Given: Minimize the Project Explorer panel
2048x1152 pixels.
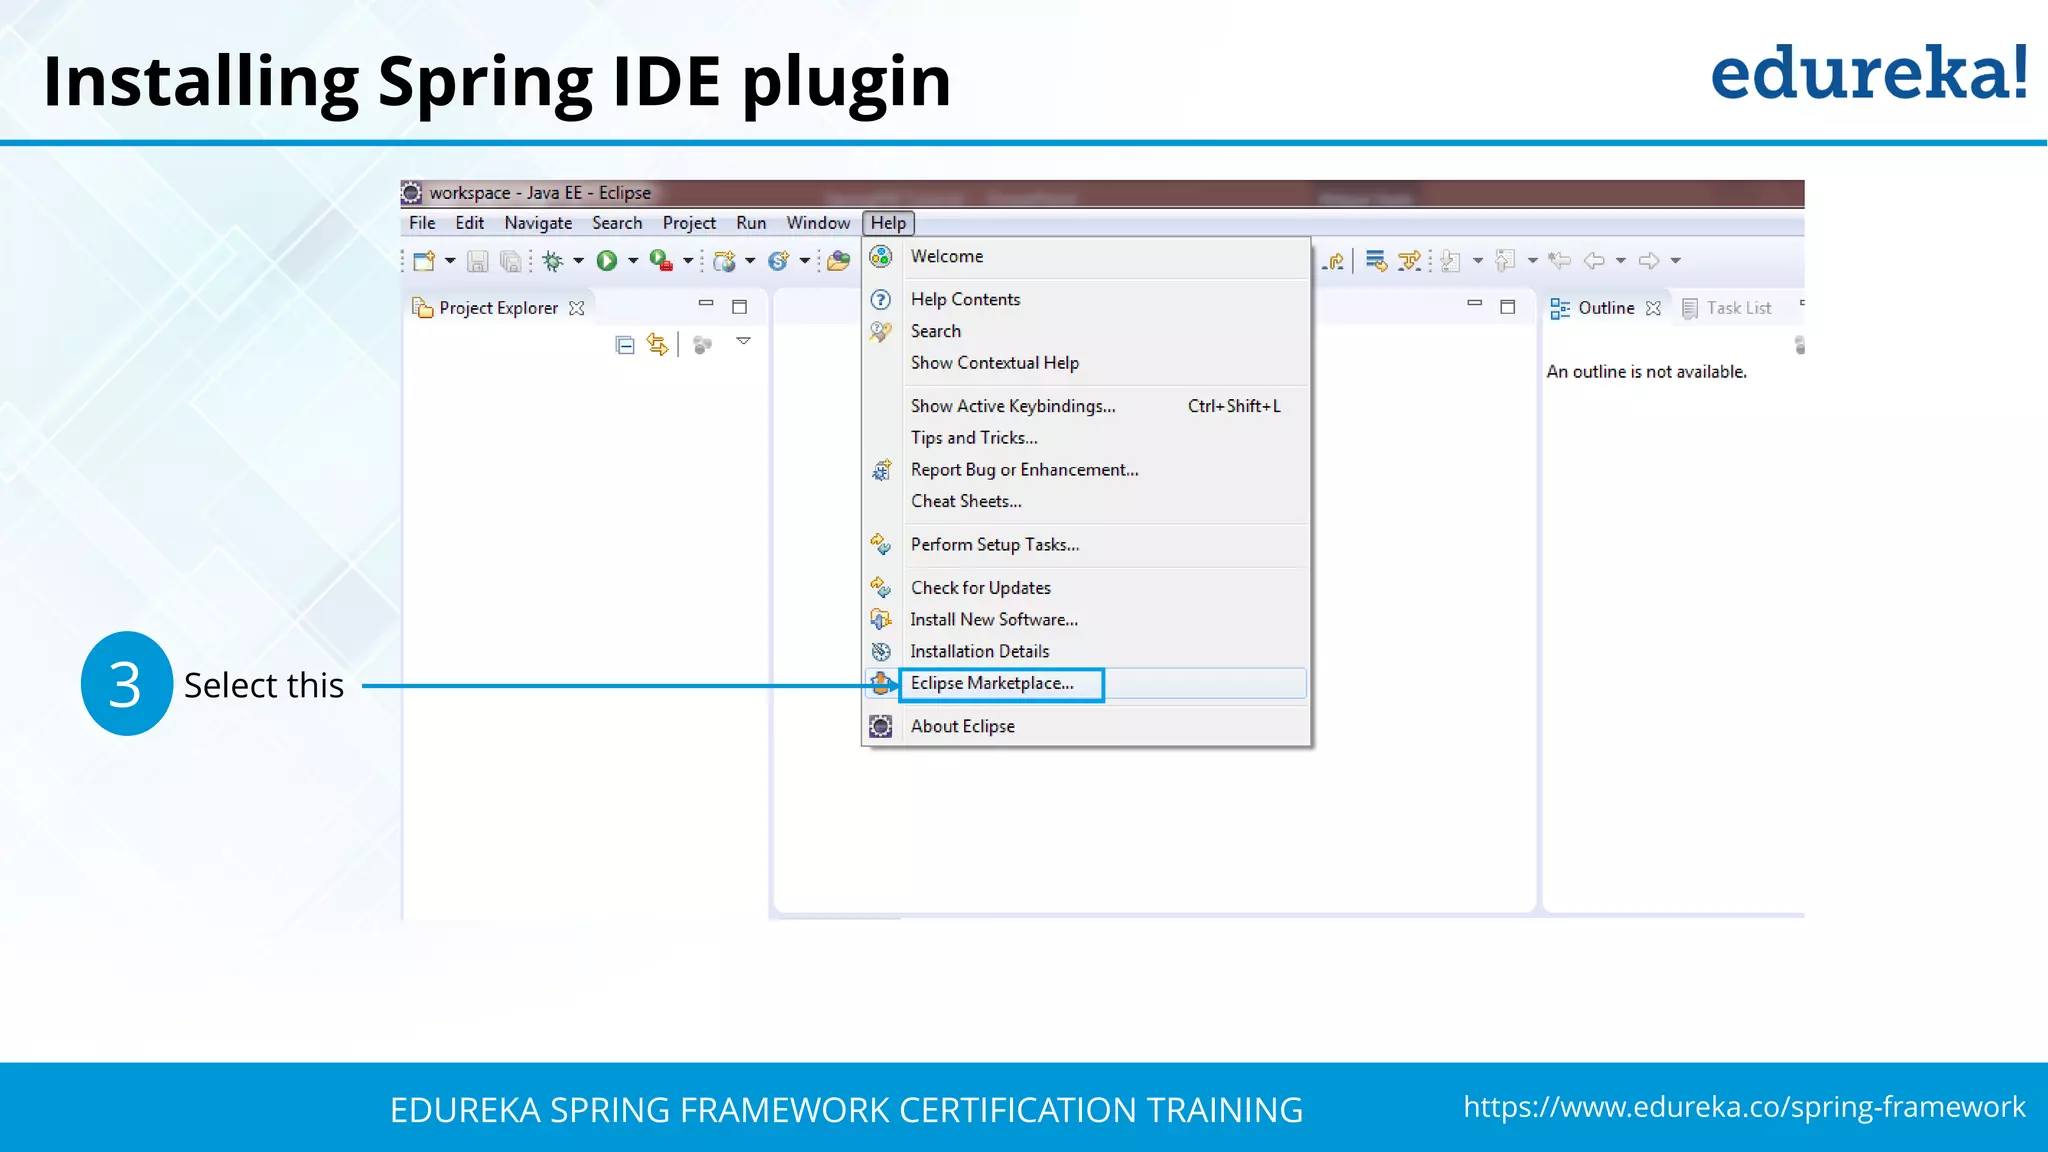Looking at the screenshot, I should (x=706, y=303).
